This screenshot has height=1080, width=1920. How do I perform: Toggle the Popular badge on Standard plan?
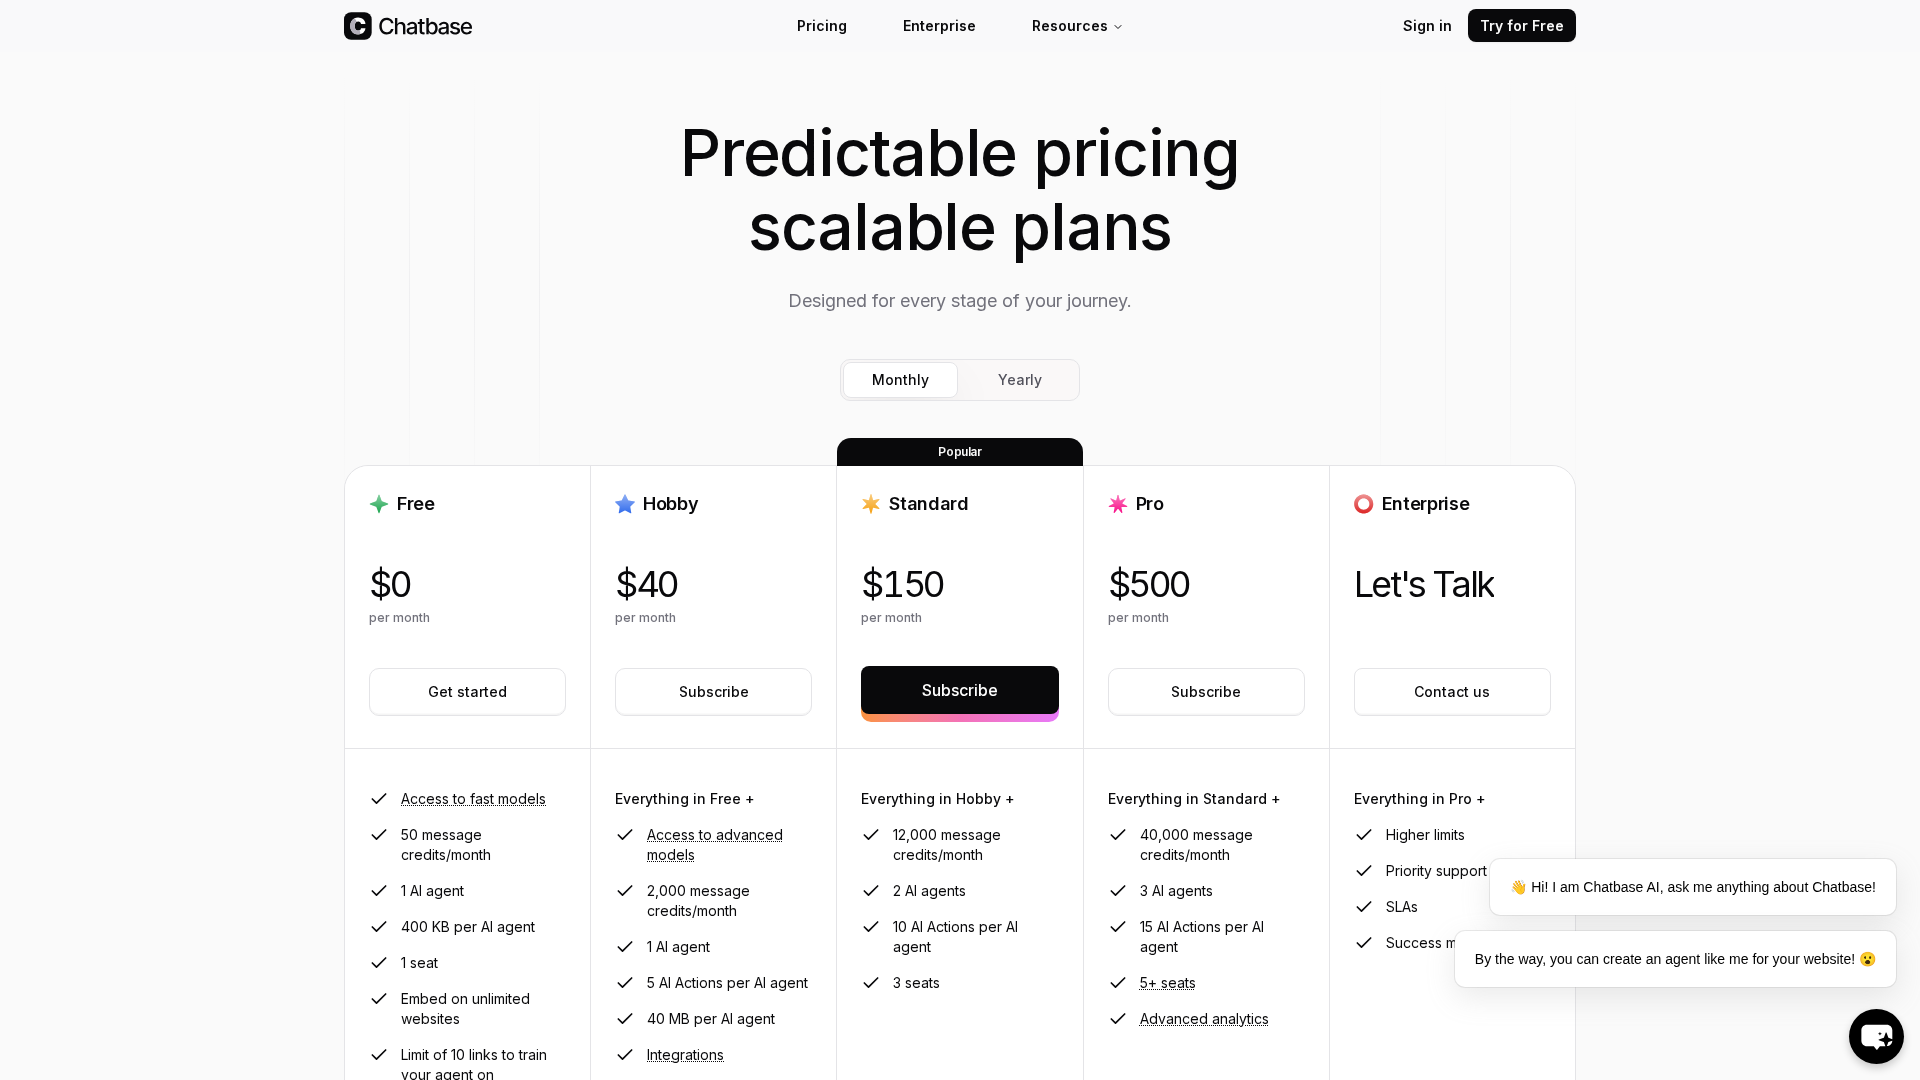click(x=959, y=452)
